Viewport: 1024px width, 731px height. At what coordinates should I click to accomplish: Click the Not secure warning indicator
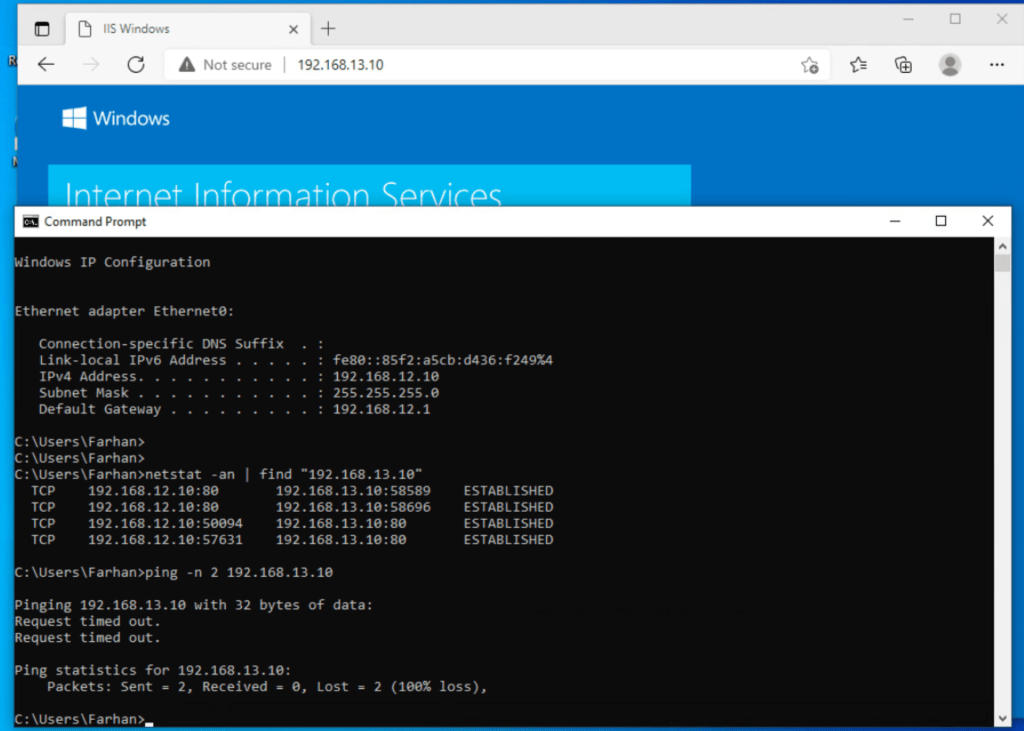[225, 65]
